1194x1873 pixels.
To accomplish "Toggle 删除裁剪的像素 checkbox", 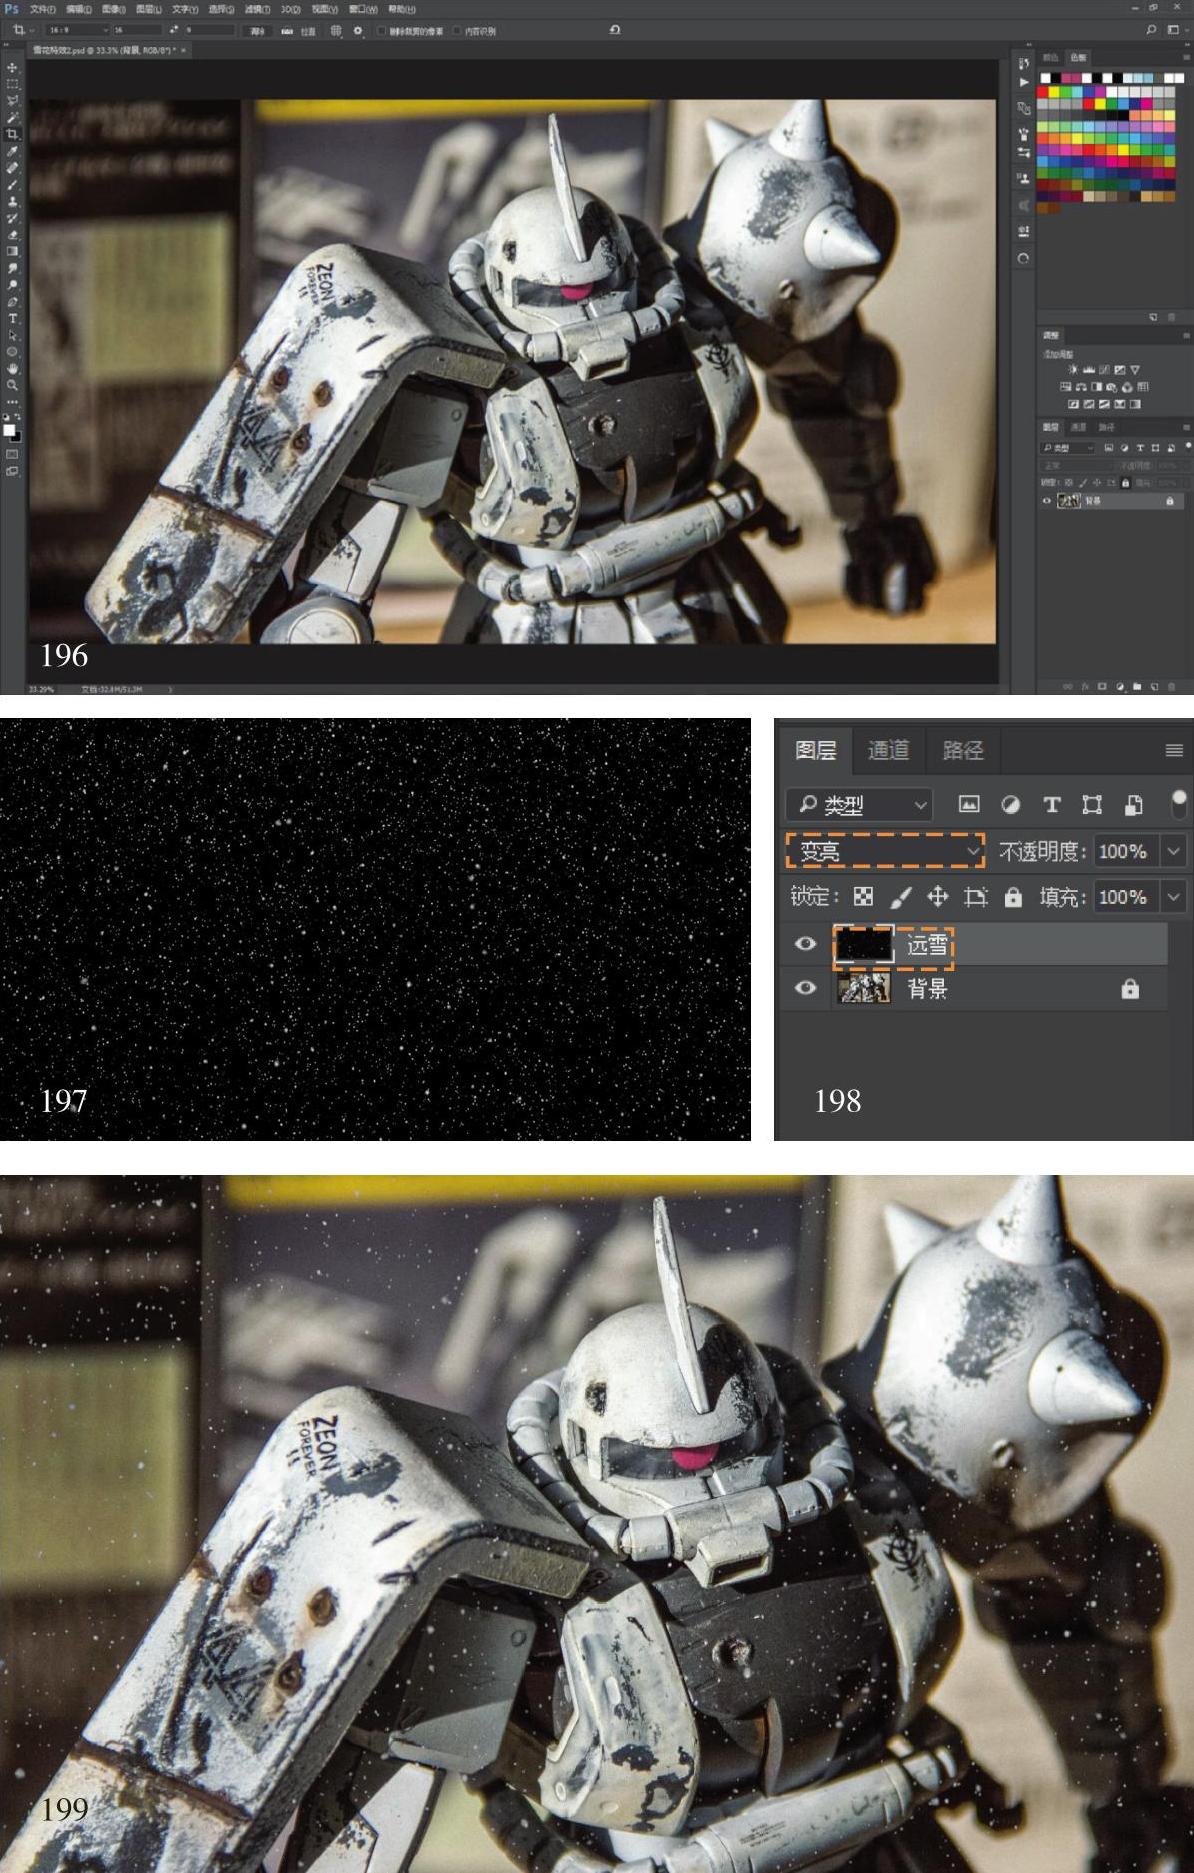I will coord(381,31).
